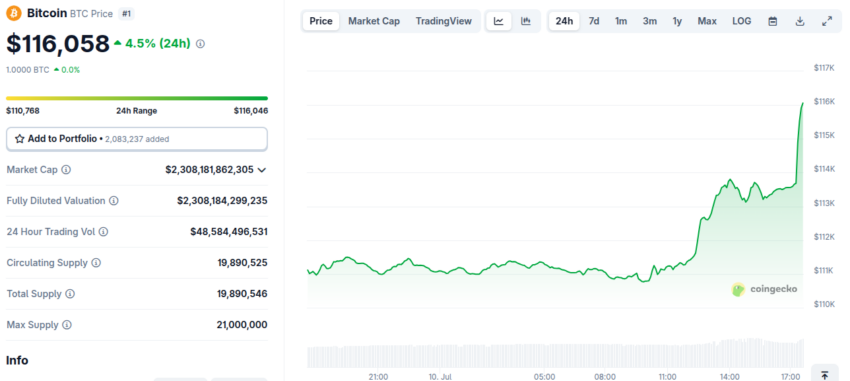Open the TradingView tab
The width and height of the screenshot is (850, 381).
tap(443, 21)
